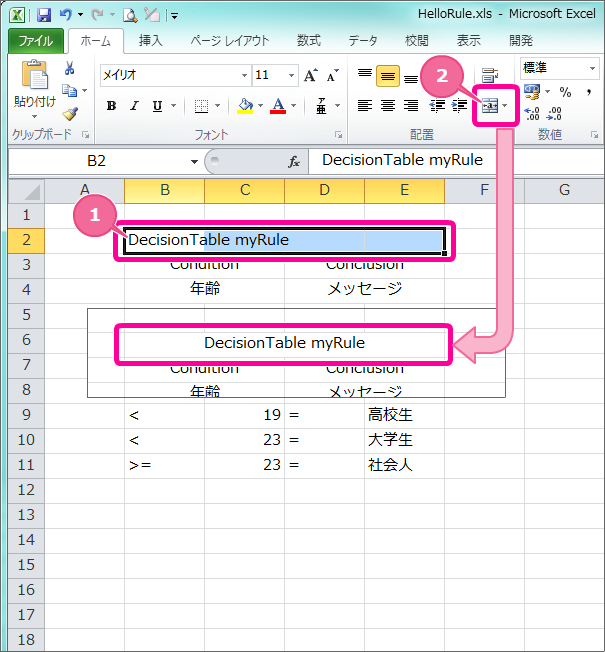This screenshot has height=652, width=605.
Task: Switch to the ページ レイアウト tab
Action: (230, 41)
